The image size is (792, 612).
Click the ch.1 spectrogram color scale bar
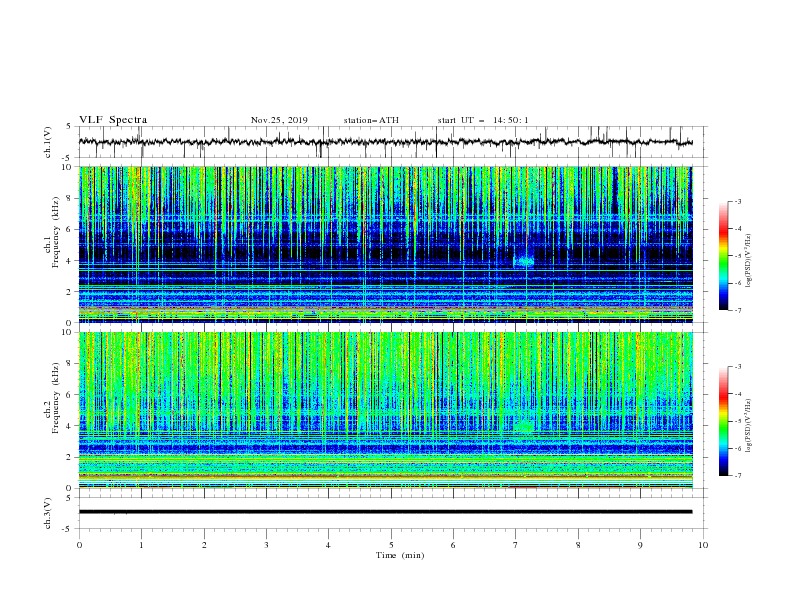[724, 256]
